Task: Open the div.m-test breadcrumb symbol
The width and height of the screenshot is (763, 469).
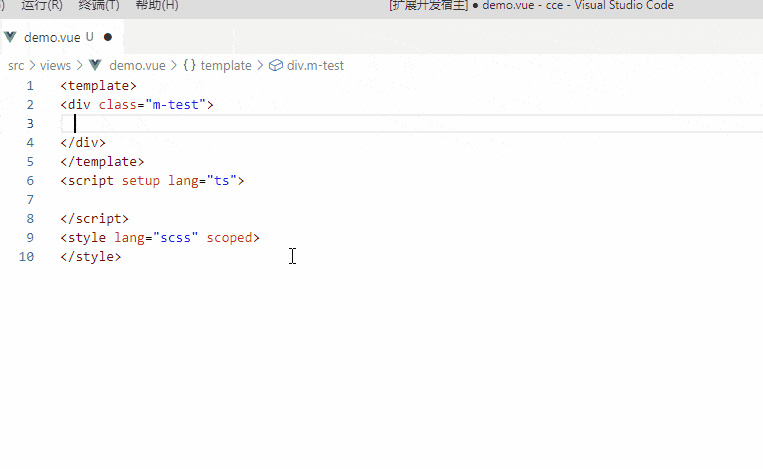Action: coord(315,65)
